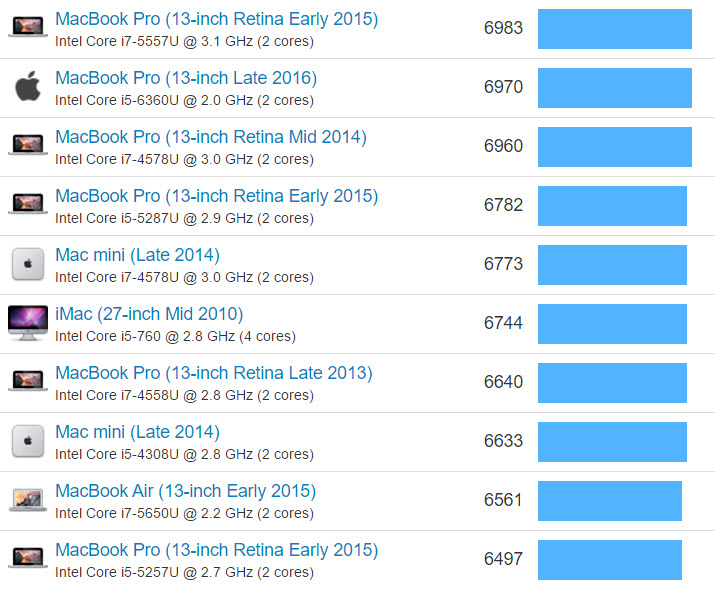Select score value 6782
This screenshot has width=715, height=589.
(503, 205)
